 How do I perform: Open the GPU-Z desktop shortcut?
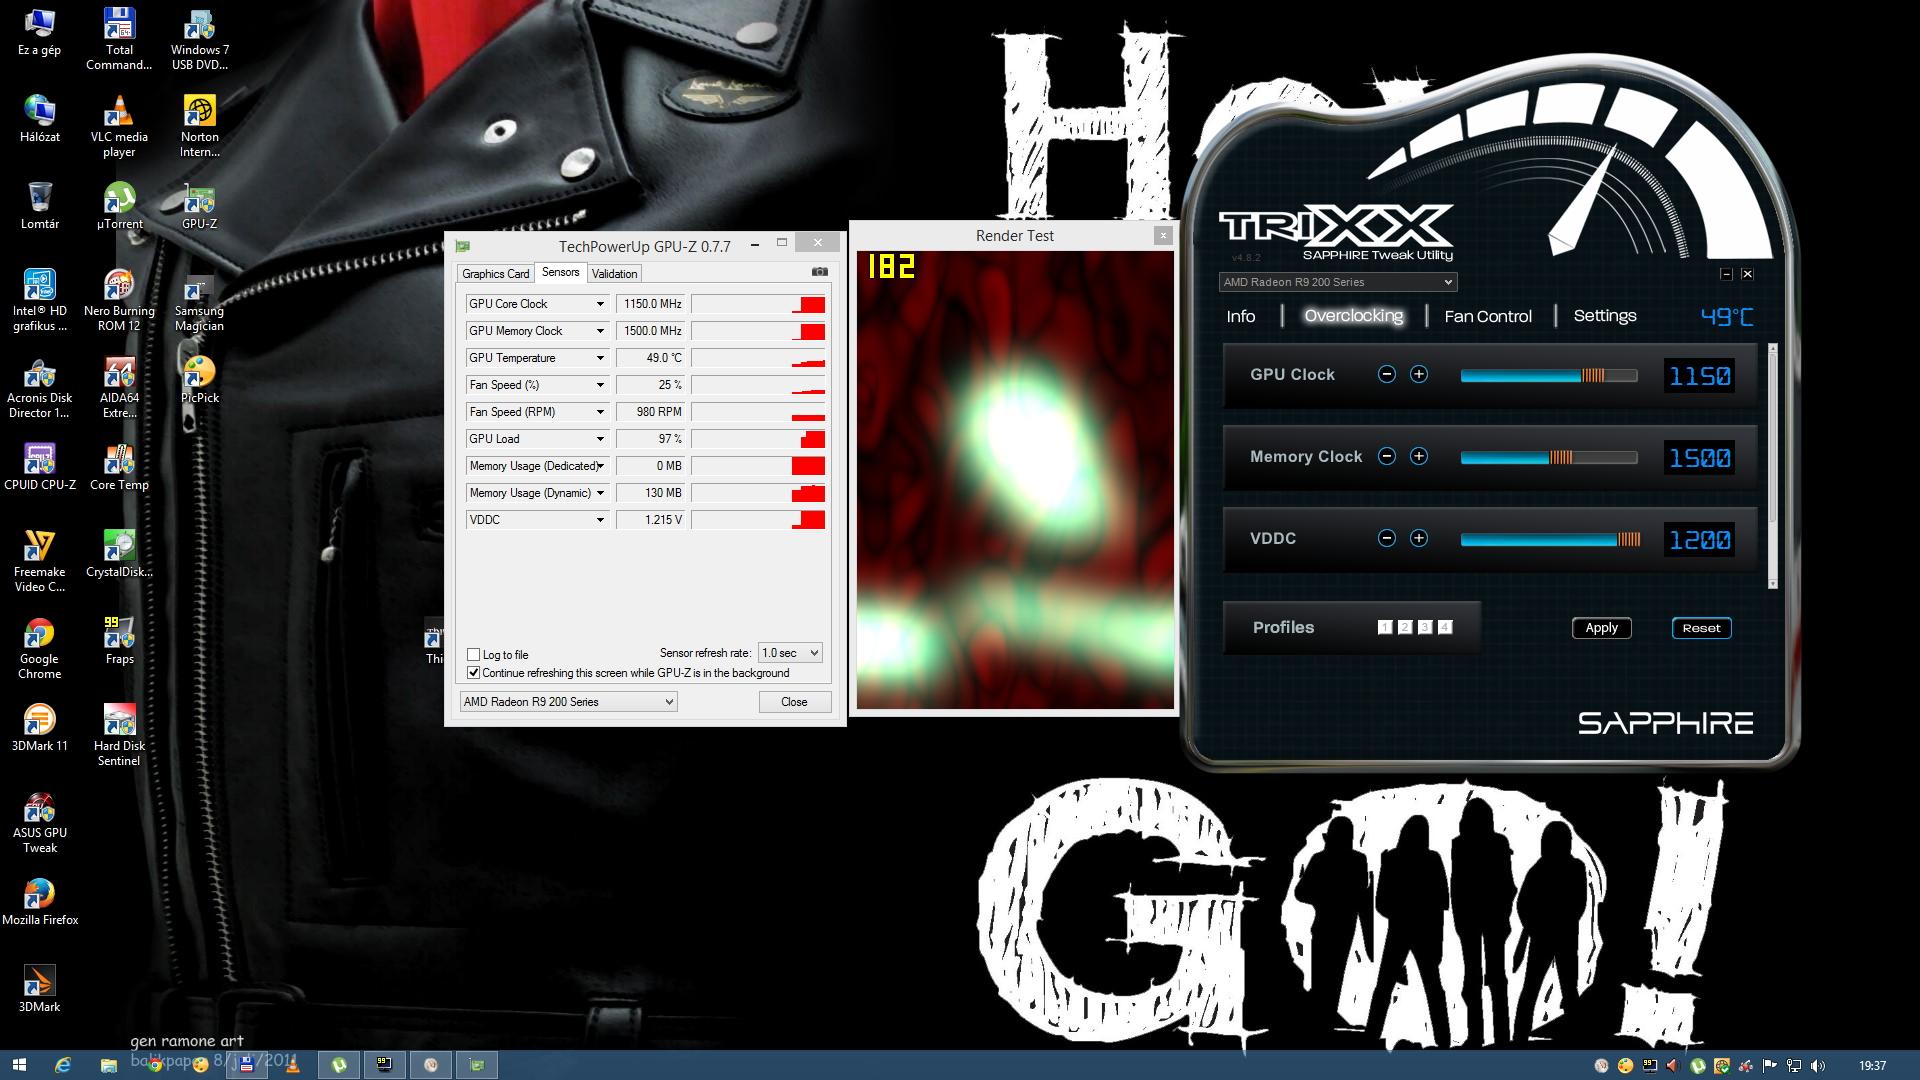[199, 206]
